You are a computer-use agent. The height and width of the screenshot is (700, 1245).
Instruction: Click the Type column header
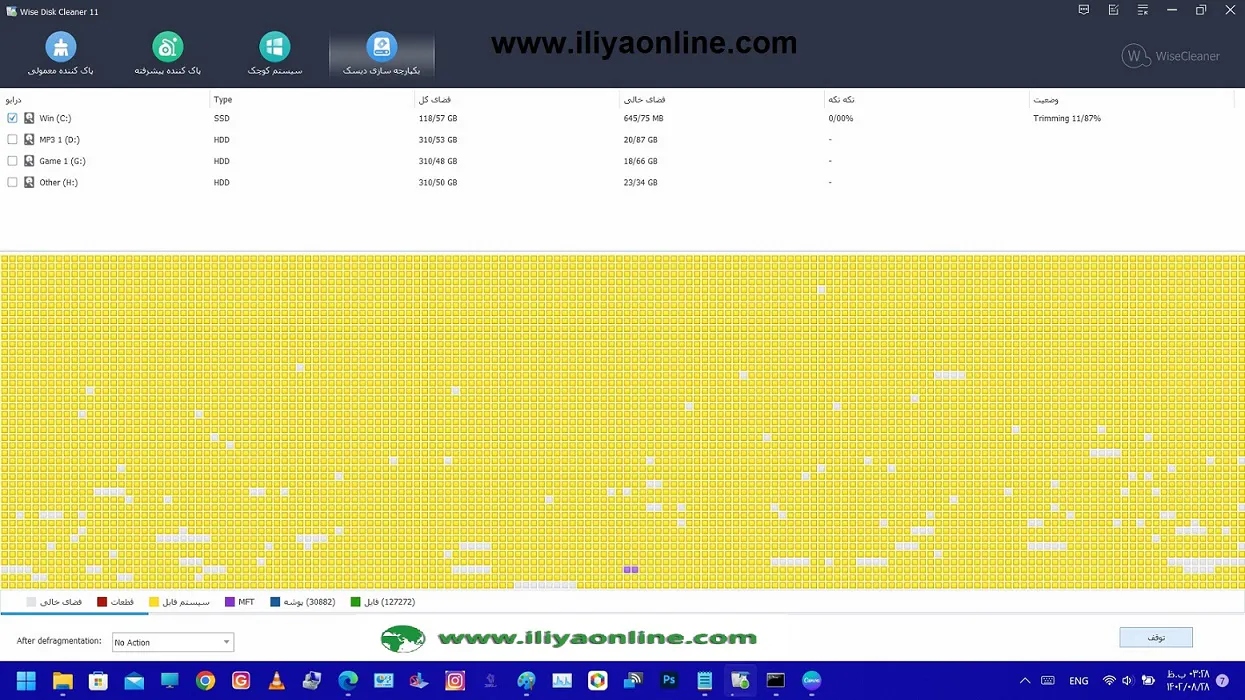coord(223,100)
